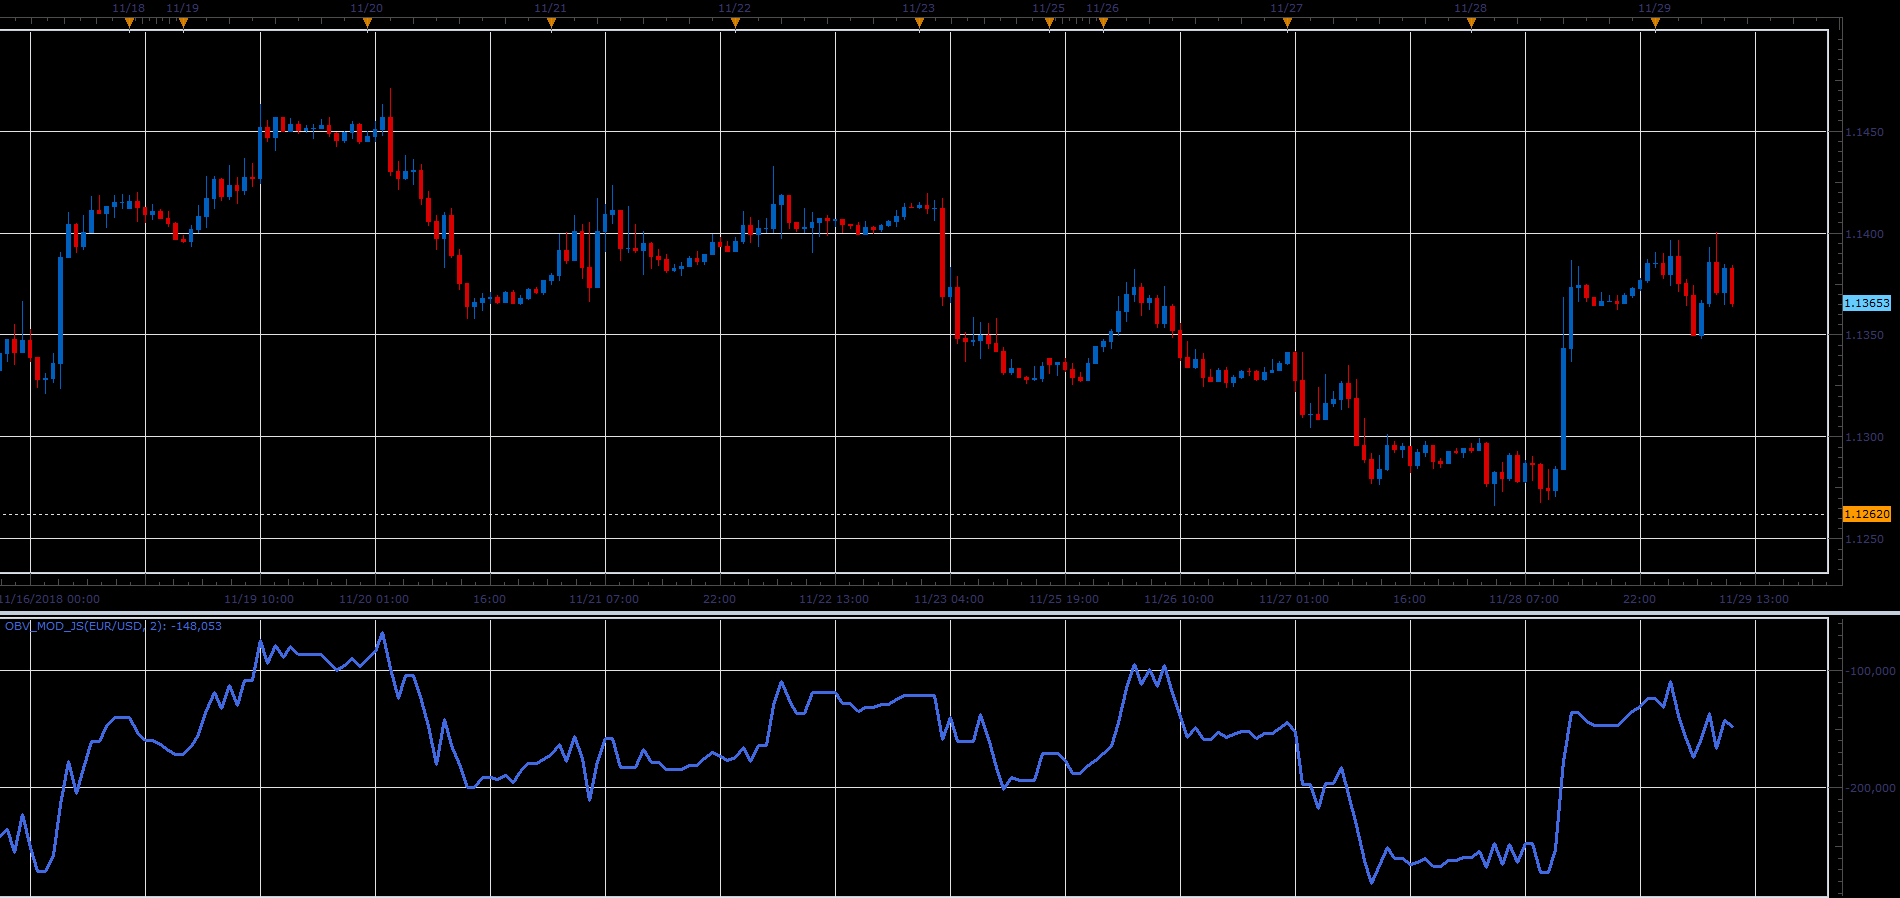The image size is (1900, 898).
Task: Click the 11/22 13:00 time label
Action: (834, 599)
